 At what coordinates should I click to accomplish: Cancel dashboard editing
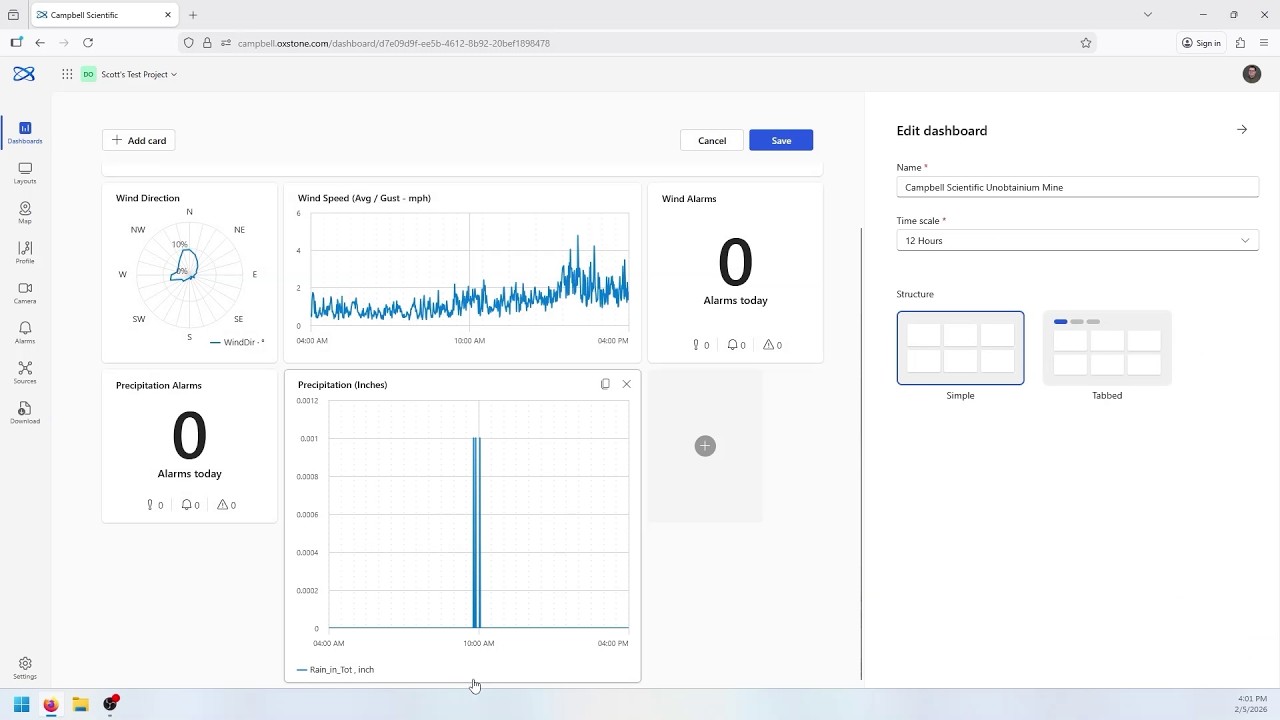[x=712, y=141]
